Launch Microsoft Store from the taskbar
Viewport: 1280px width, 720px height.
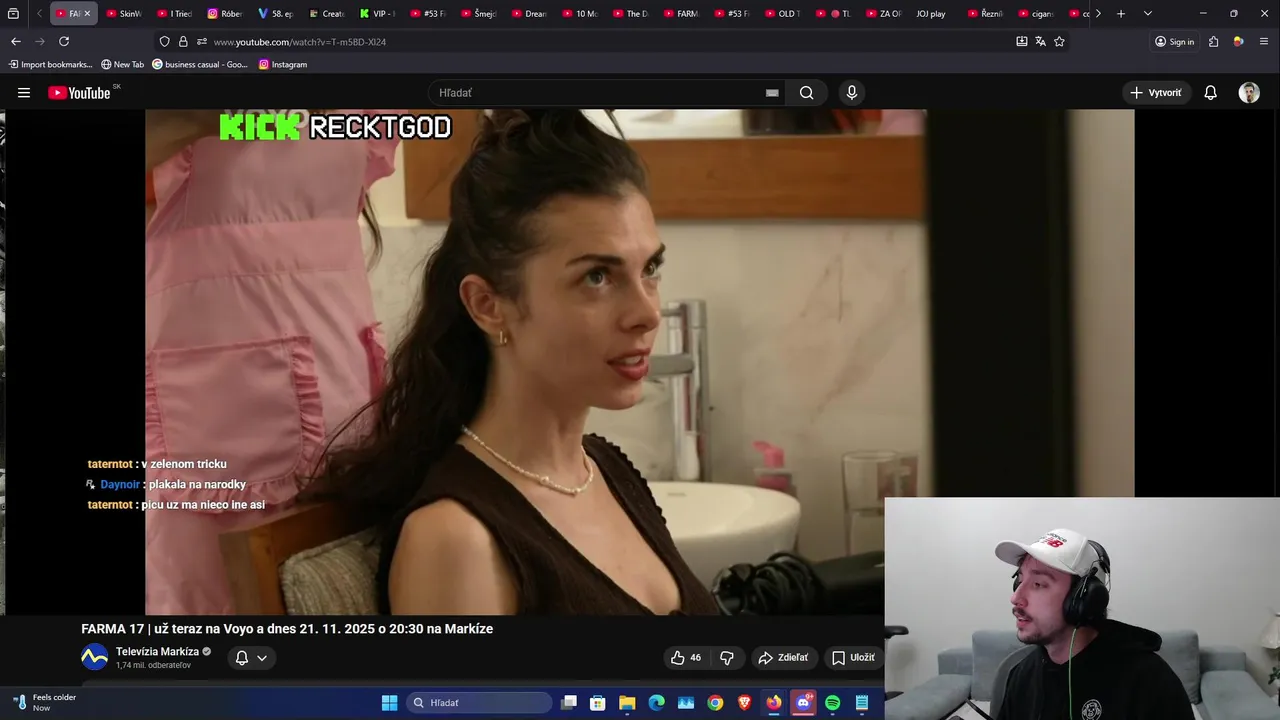[x=597, y=703]
